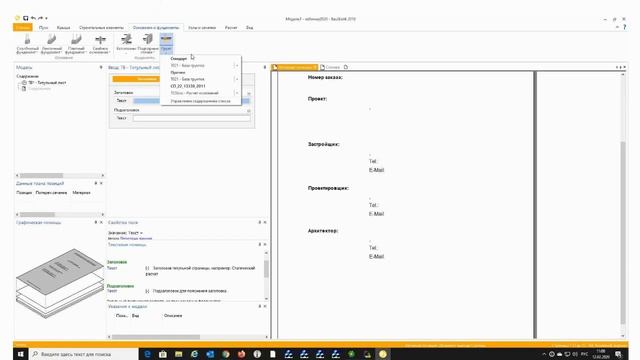
Task: Select the Подпорная стенка ribbon tool
Action: 147,44
